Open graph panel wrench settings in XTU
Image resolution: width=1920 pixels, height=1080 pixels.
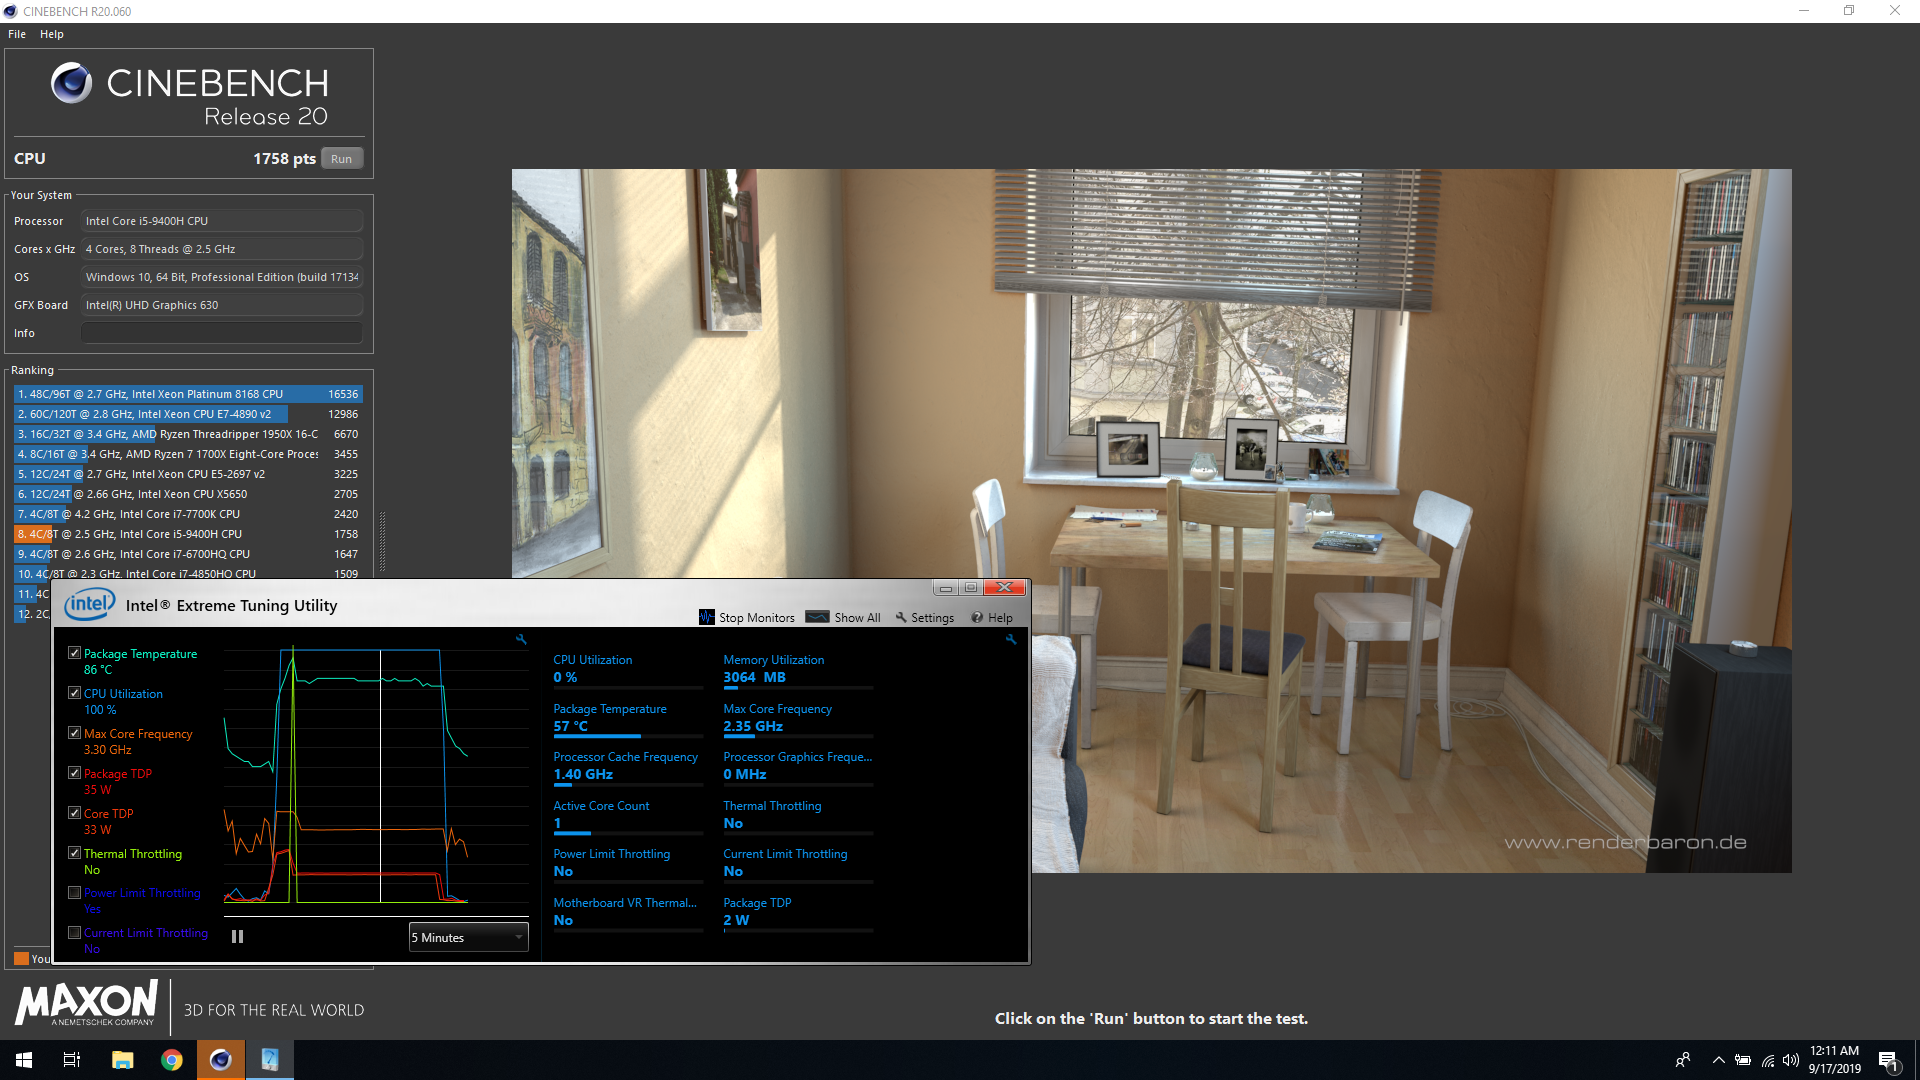pos(521,639)
